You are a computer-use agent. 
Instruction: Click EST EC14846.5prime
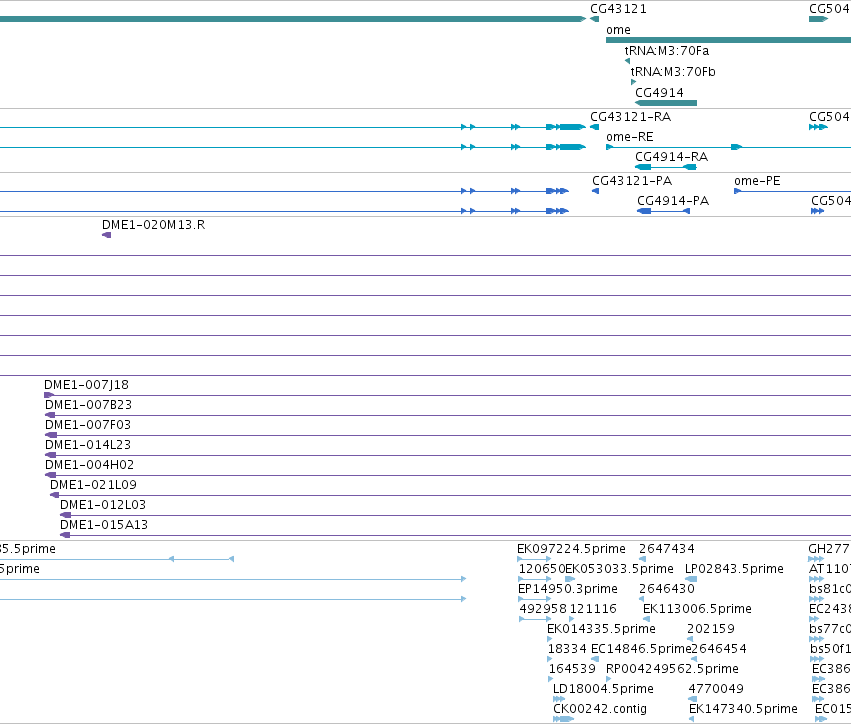641,649
